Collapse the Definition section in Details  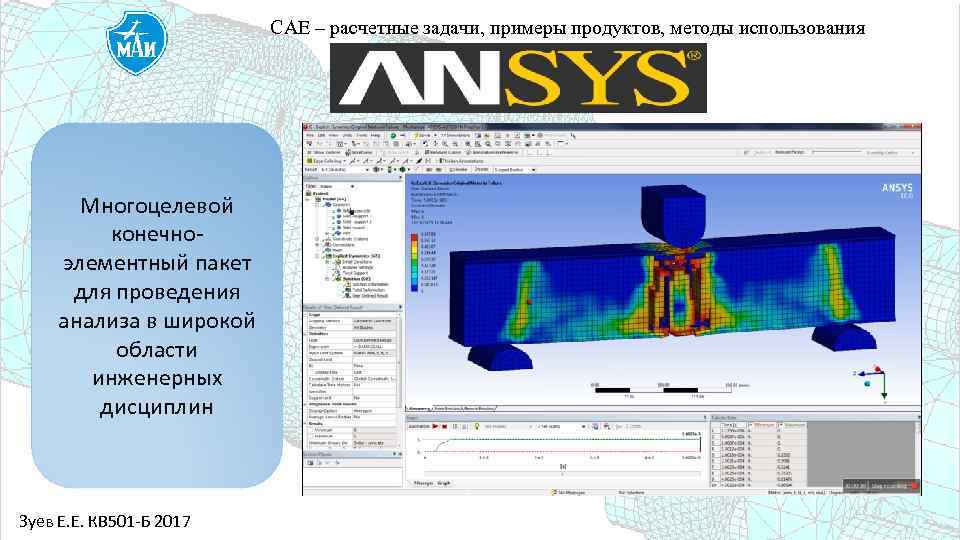(x=306, y=334)
